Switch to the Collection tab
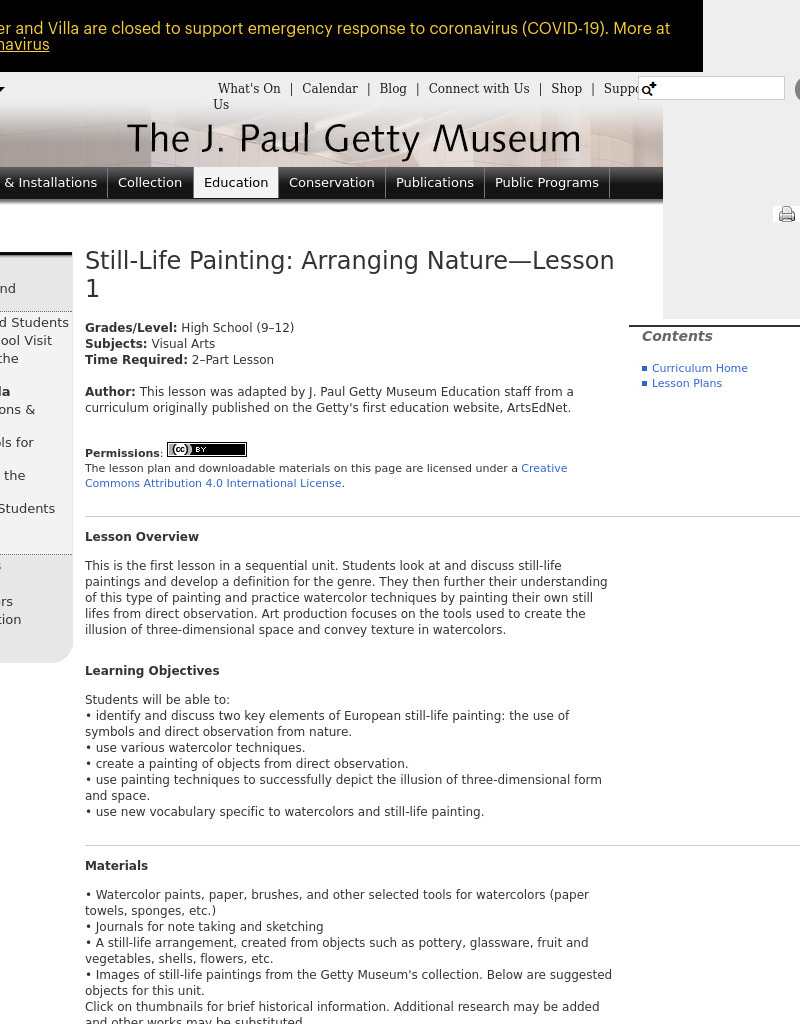 point(150,182)
